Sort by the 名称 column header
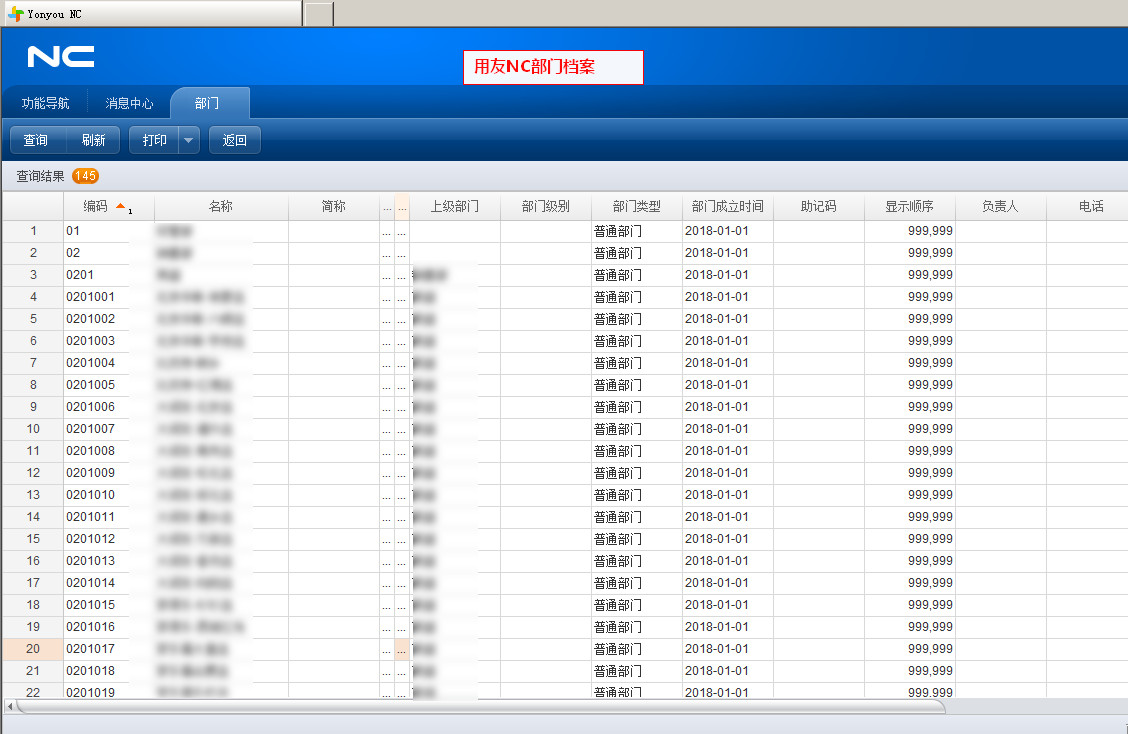 (221, 207)
